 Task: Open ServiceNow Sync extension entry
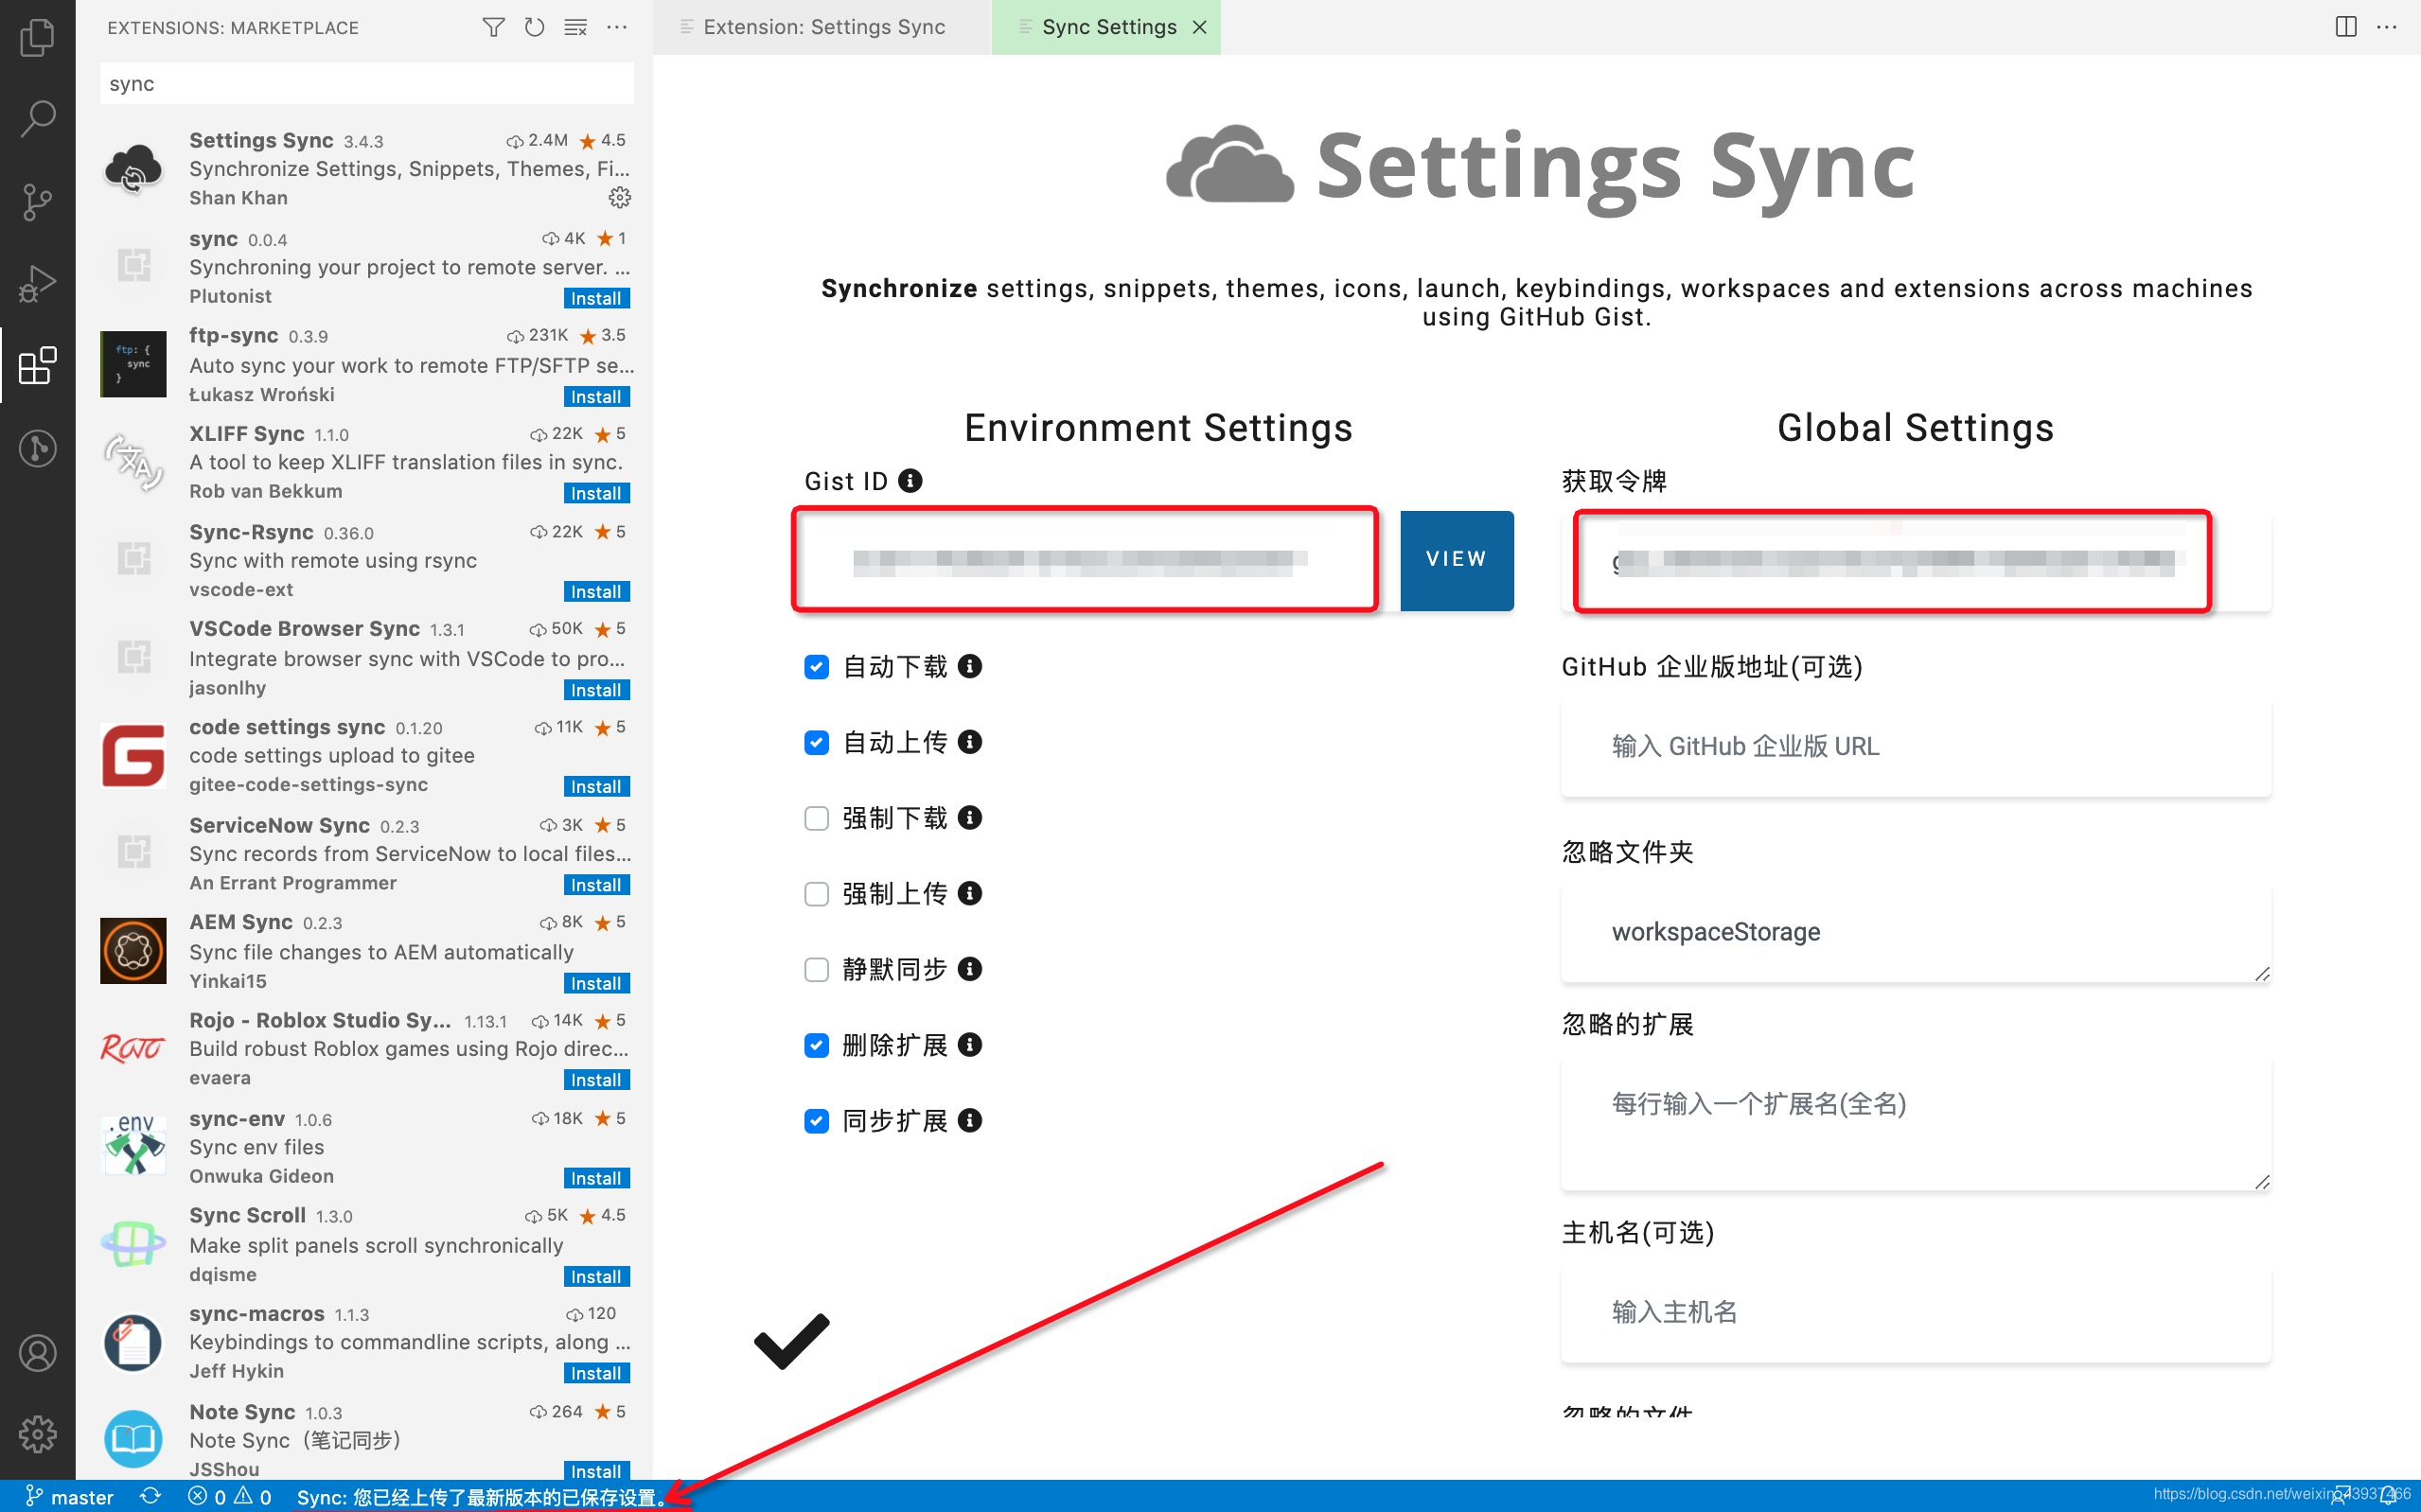click(366, 854)
